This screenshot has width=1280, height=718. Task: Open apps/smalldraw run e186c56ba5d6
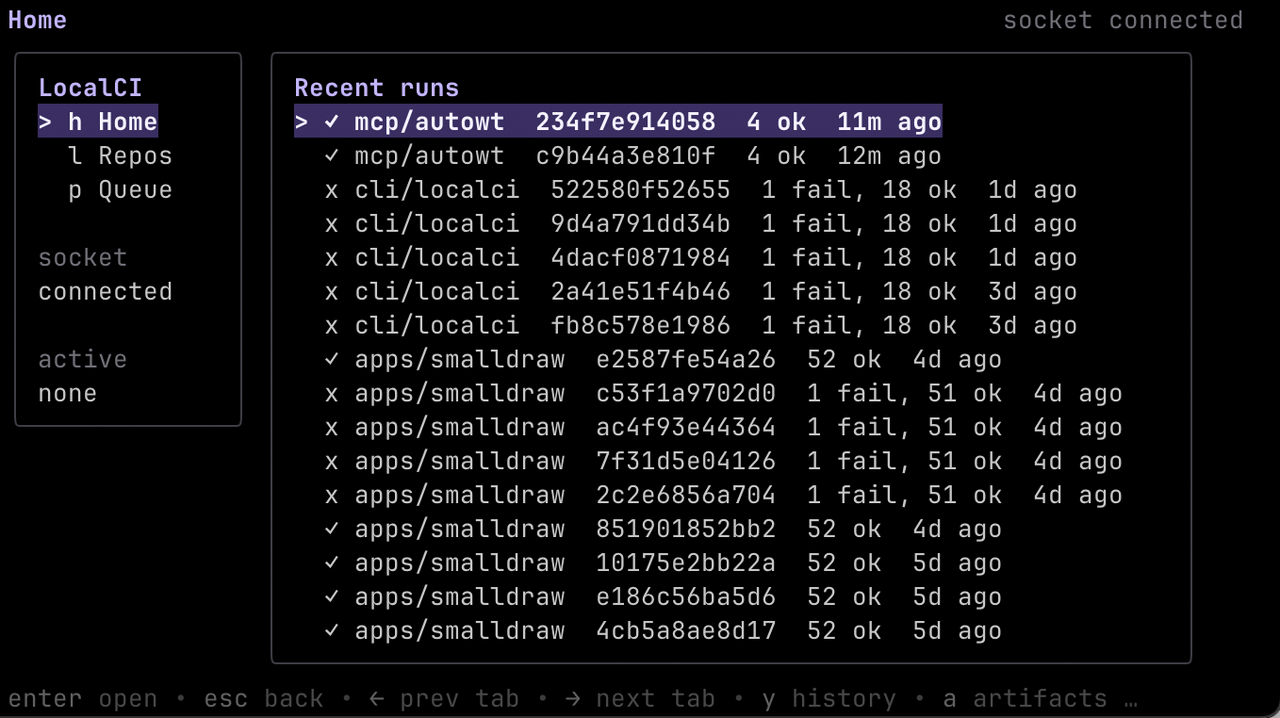[662, 598]
